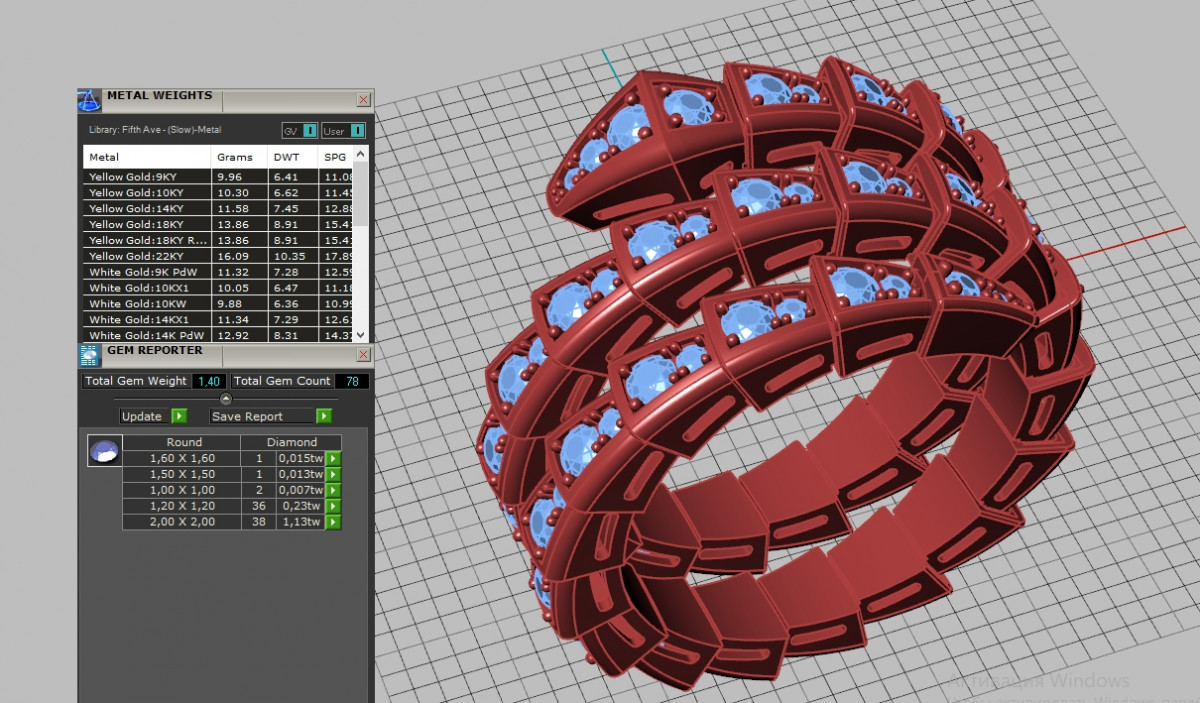The image size is (1200, 703).
Task: Click green arrow for 1,60 X 1,60 row
Action: (x=333, y=458)
